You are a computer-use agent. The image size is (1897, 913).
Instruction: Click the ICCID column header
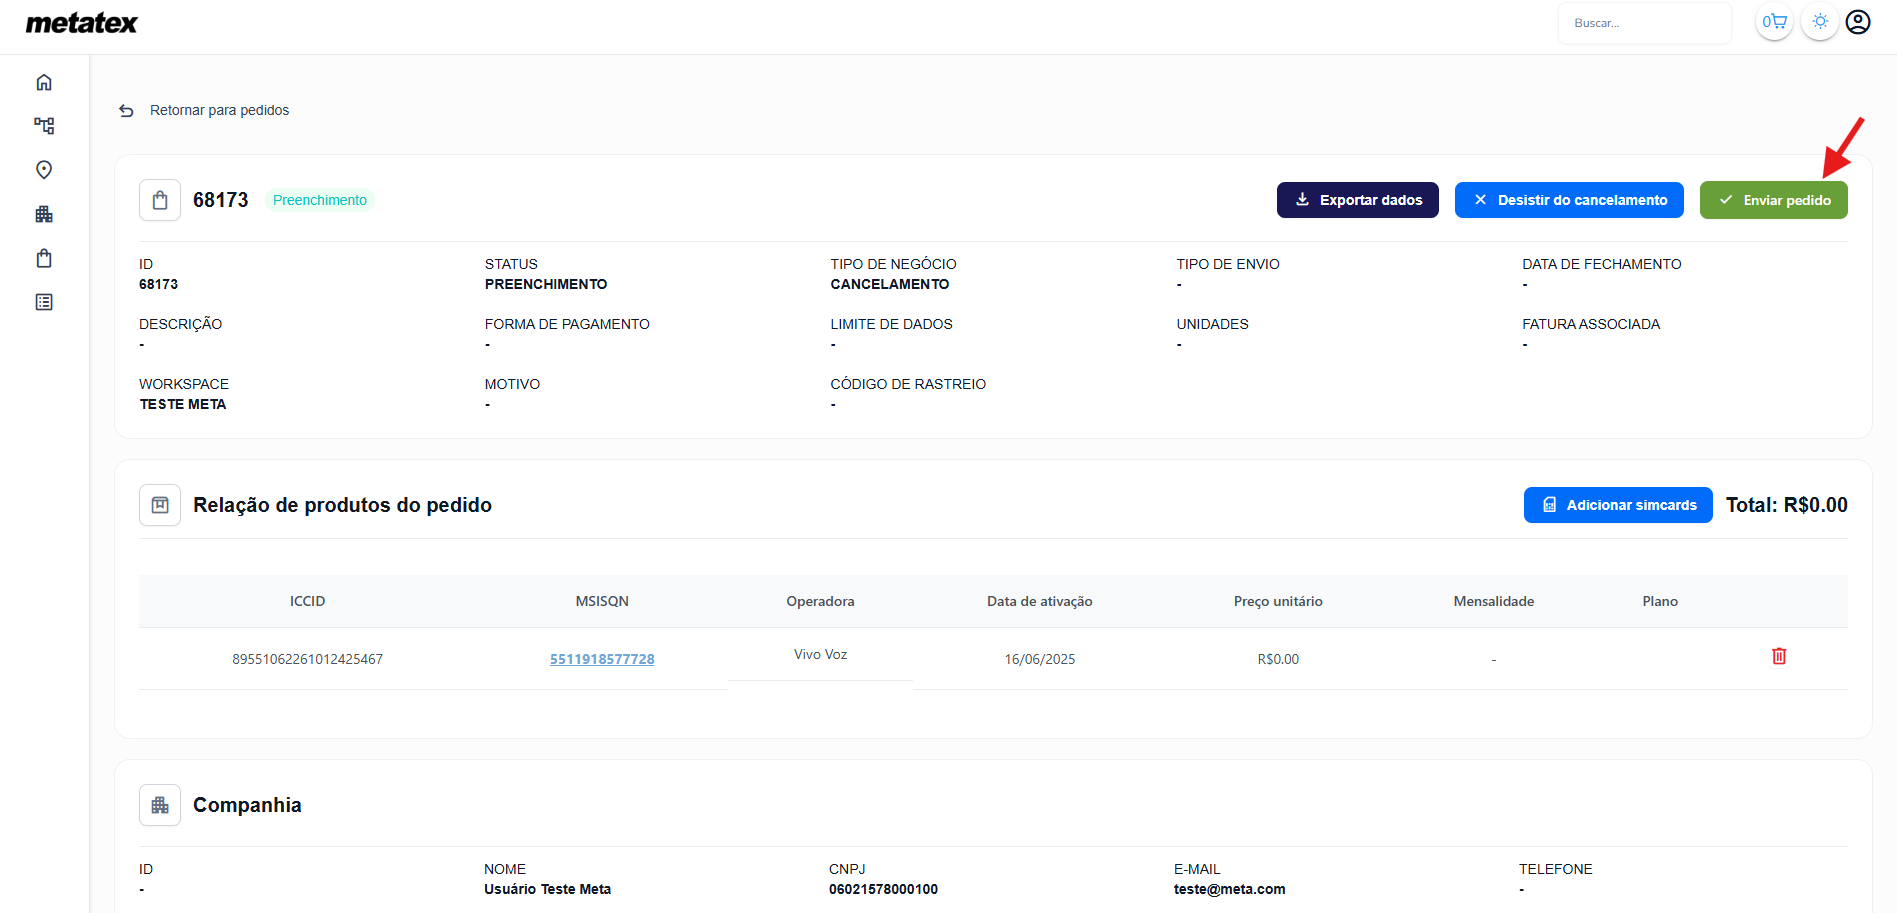[307, 601]
